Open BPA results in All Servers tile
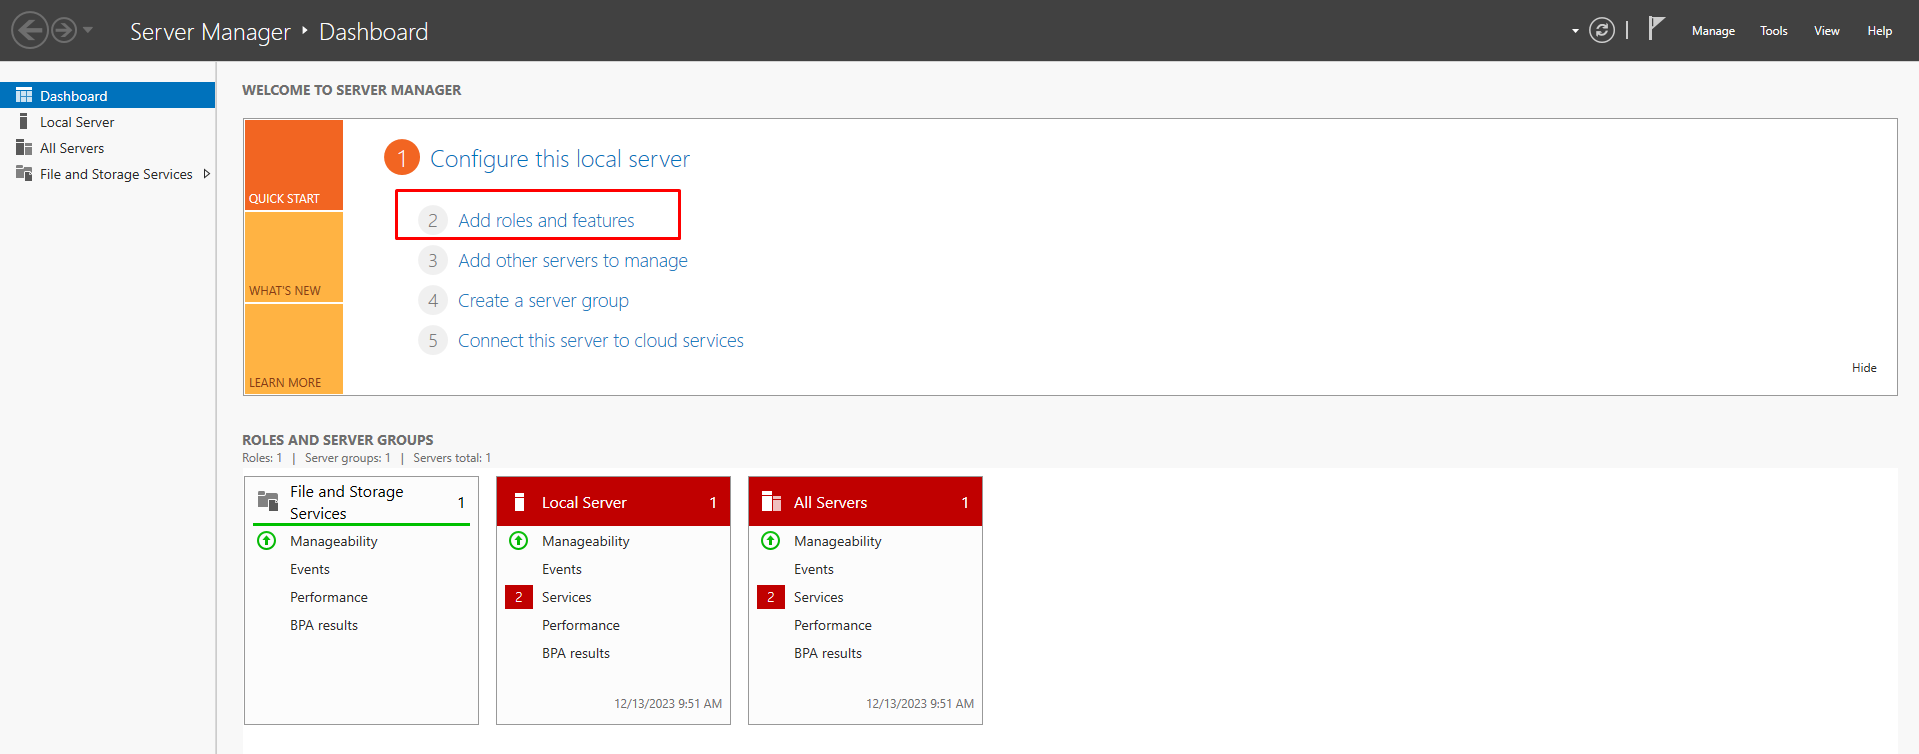 coord(828,653)
